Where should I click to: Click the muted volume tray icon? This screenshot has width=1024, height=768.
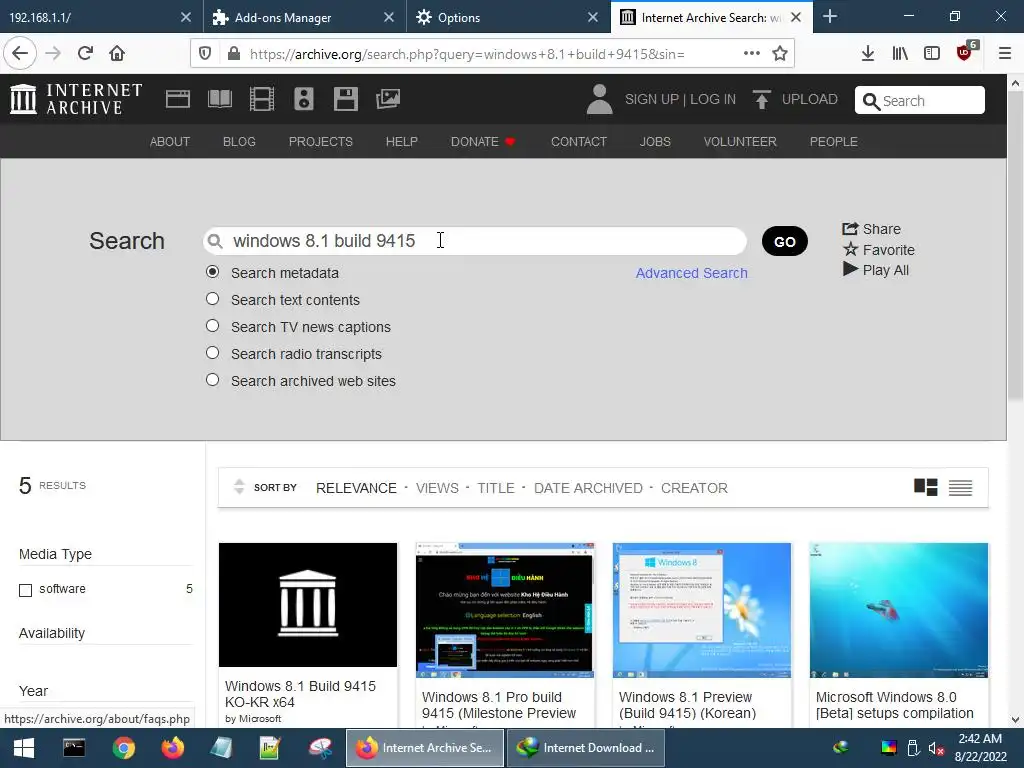tap(936, 748)
